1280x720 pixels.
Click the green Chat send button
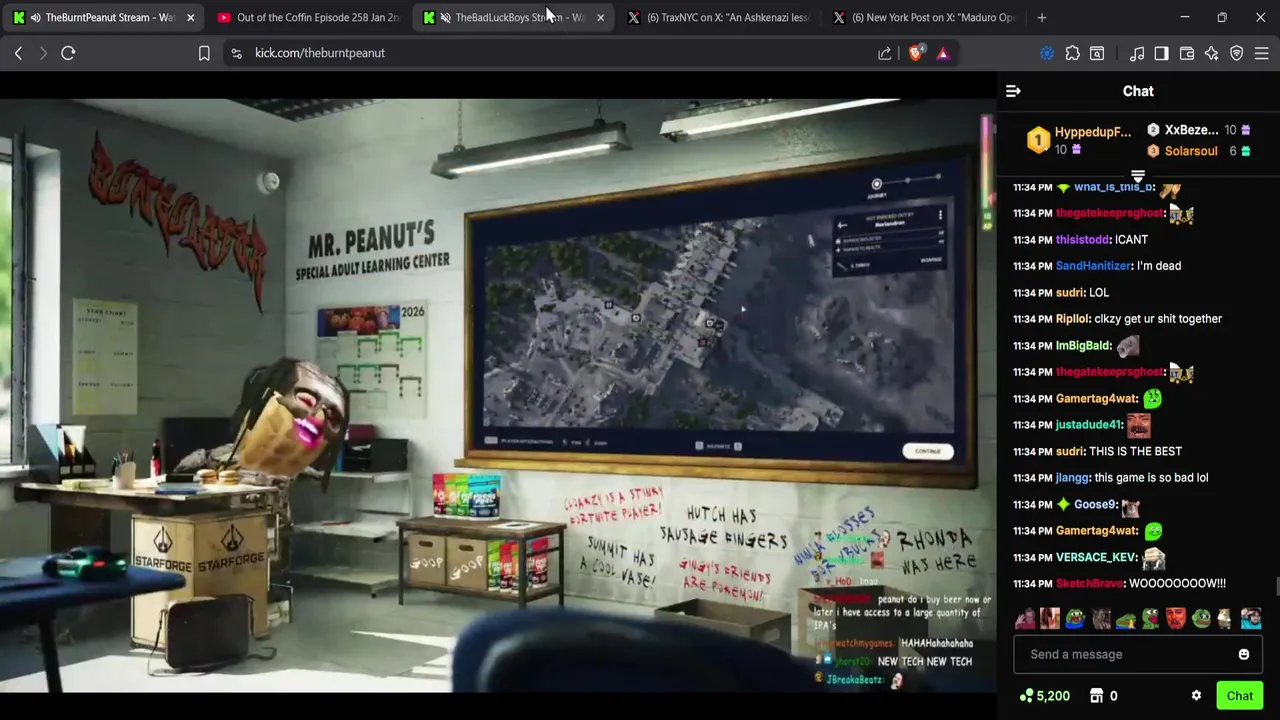click(x=1240, y=696)
